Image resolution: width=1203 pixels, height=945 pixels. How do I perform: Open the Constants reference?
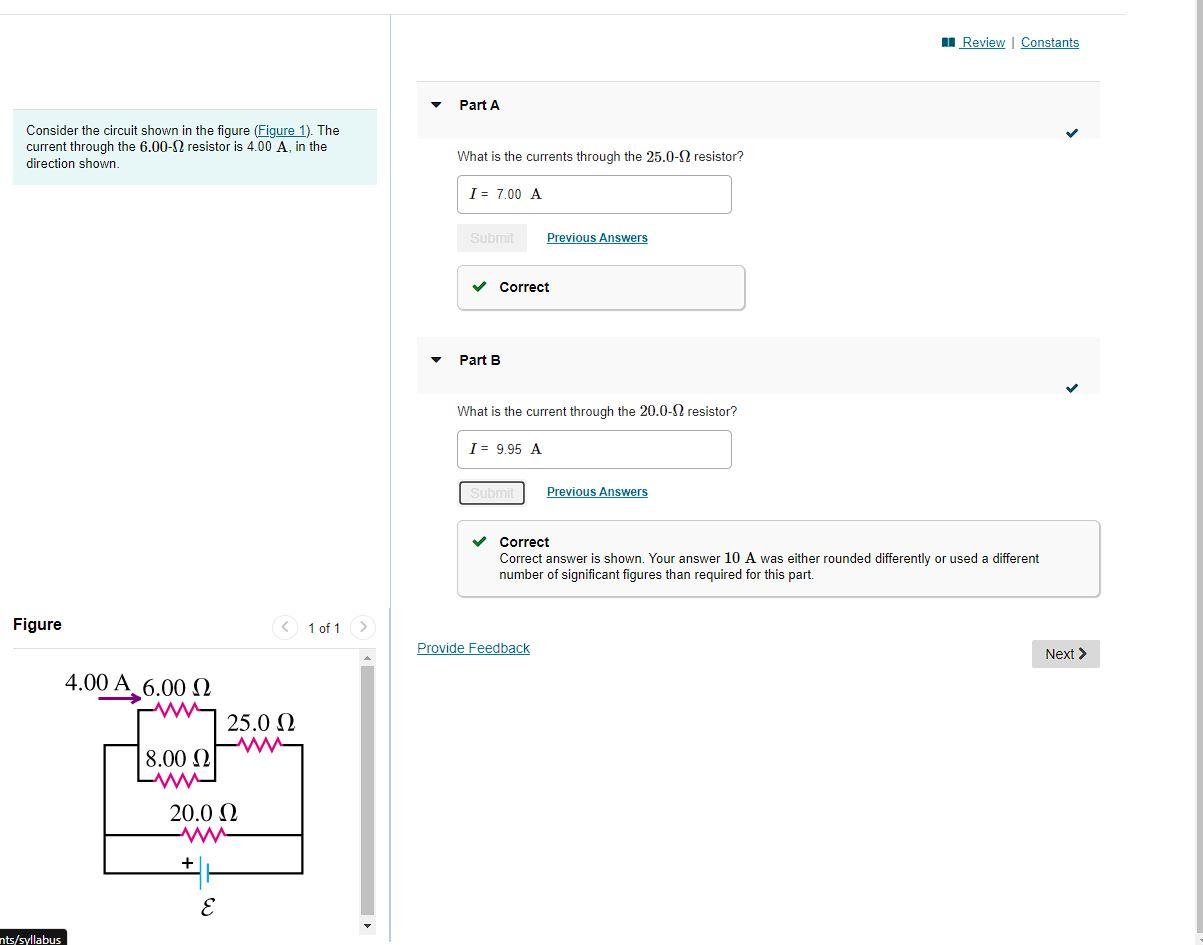[1049, 42]
